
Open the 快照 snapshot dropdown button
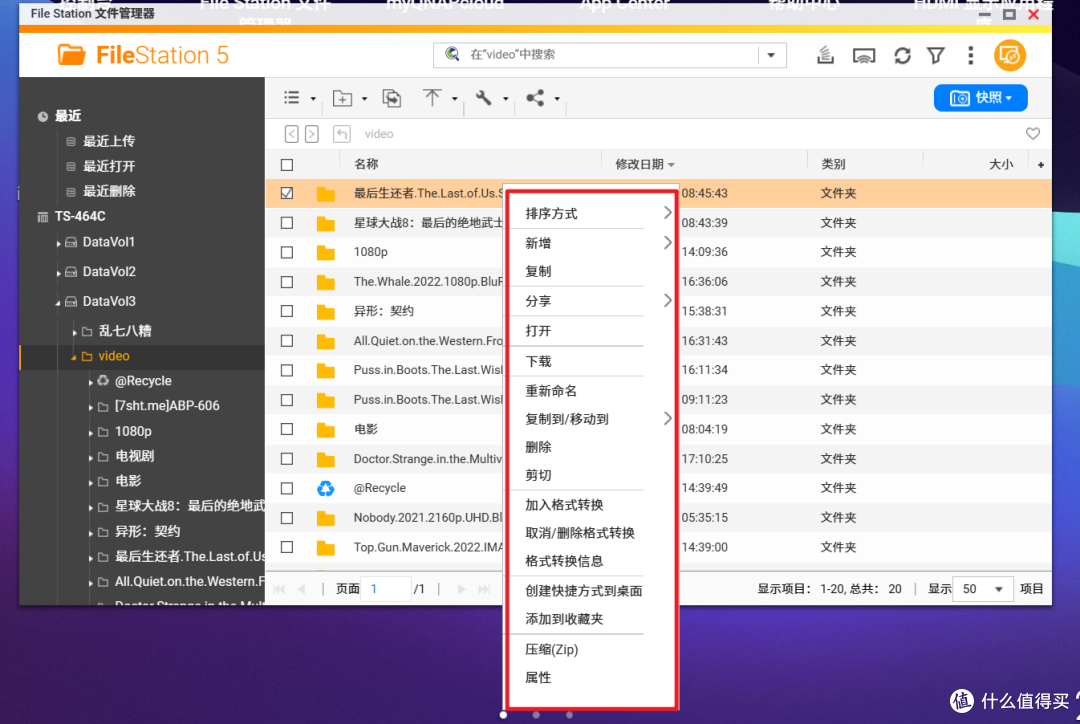click(x=981, y=98)
